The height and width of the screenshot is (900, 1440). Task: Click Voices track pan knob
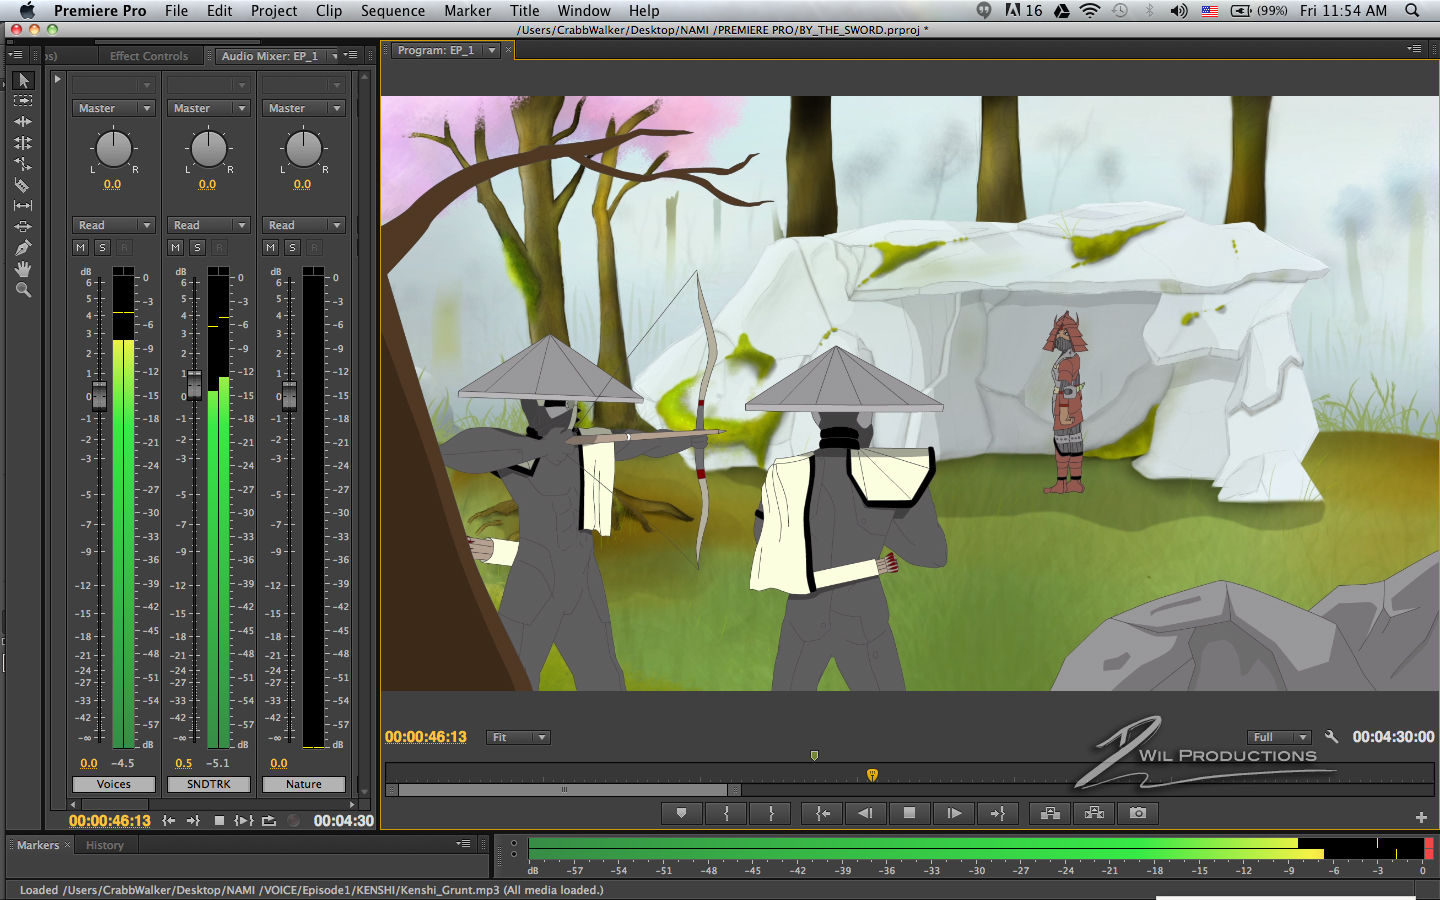click(x=113, y=149)
